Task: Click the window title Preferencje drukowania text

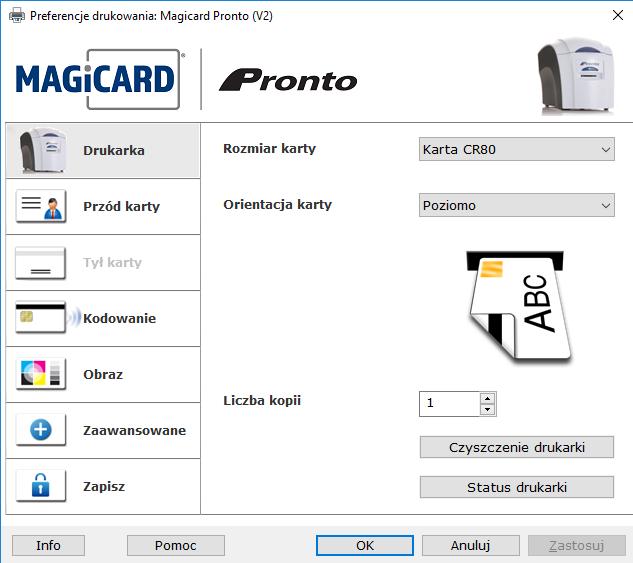Action: pos(151,16)
